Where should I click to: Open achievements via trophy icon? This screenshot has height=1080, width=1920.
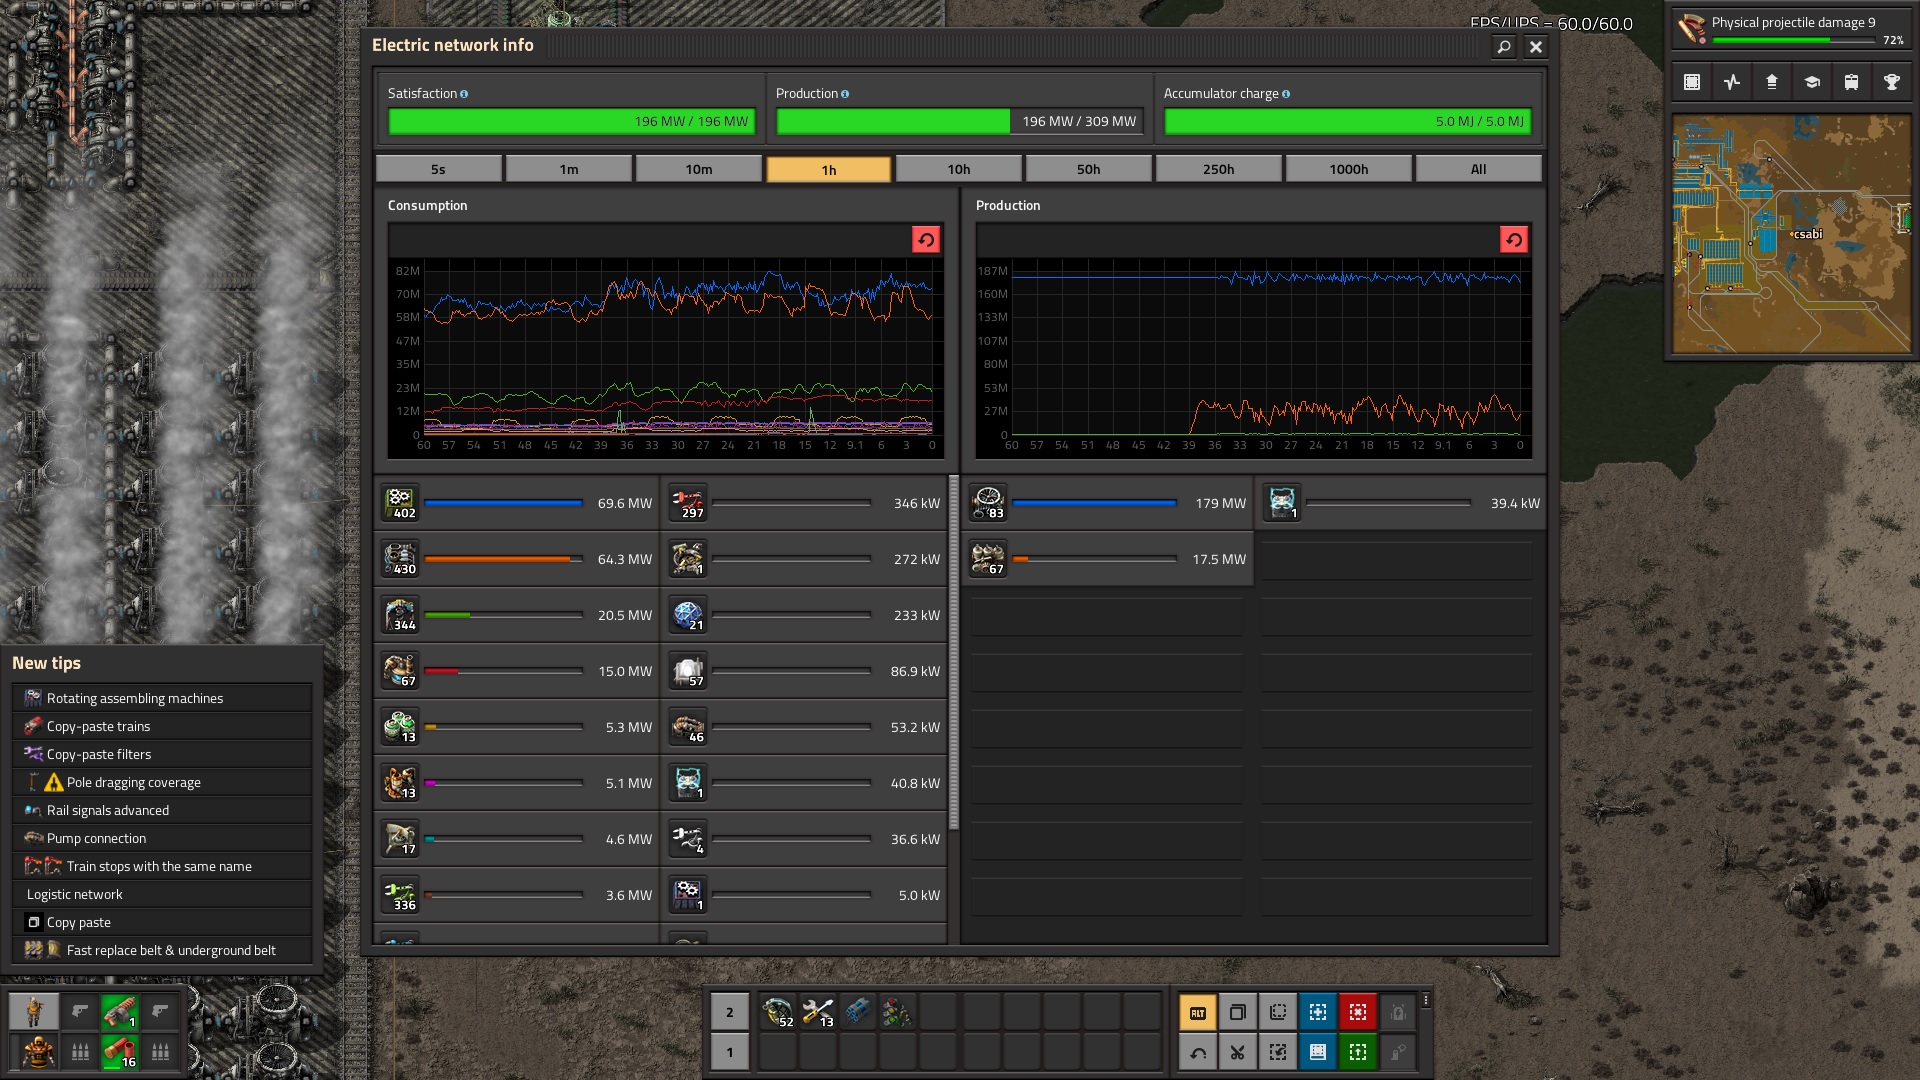(x=1891, y=82)
